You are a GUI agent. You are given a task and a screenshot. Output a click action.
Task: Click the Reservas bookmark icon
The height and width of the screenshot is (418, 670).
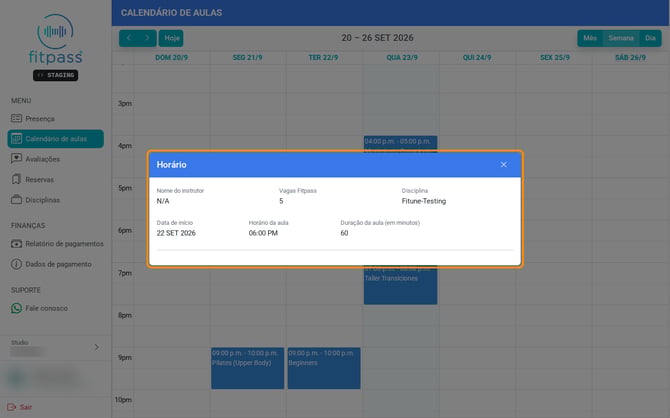[x=16, y=179]
